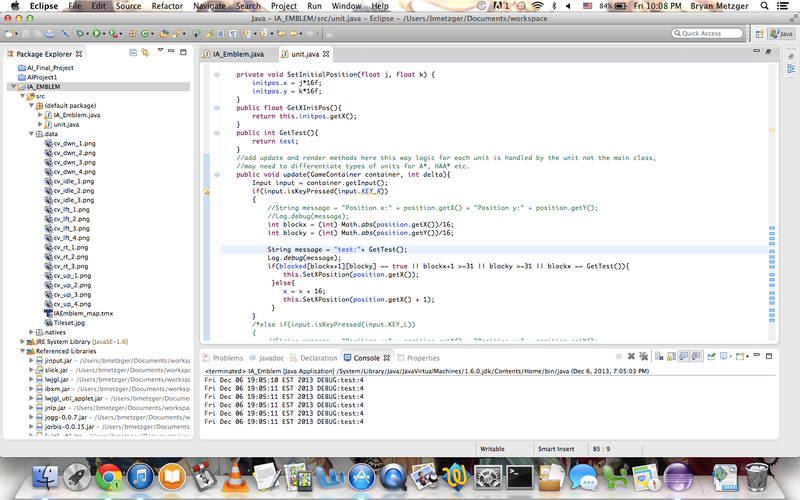Click the New Java Package toolbar icon

(132, 34)
